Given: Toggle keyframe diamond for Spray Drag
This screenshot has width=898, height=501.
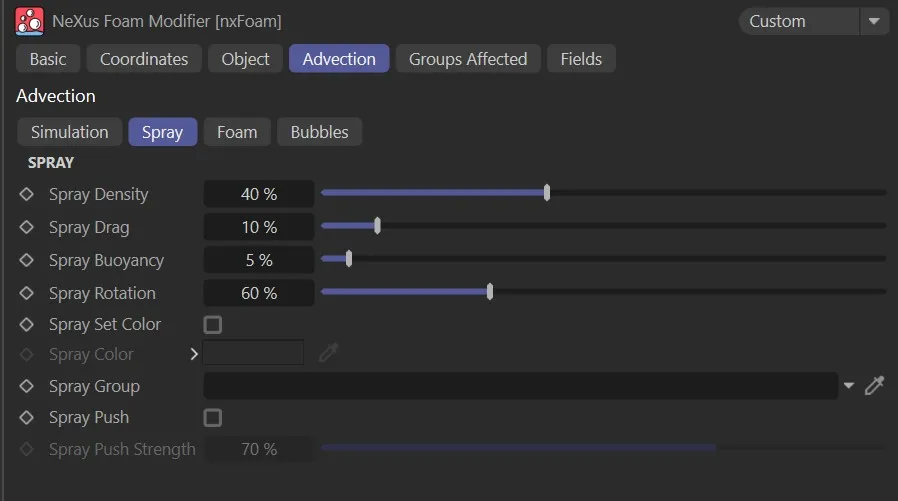Looking at the screenshot, I should (x=26, y=227).
